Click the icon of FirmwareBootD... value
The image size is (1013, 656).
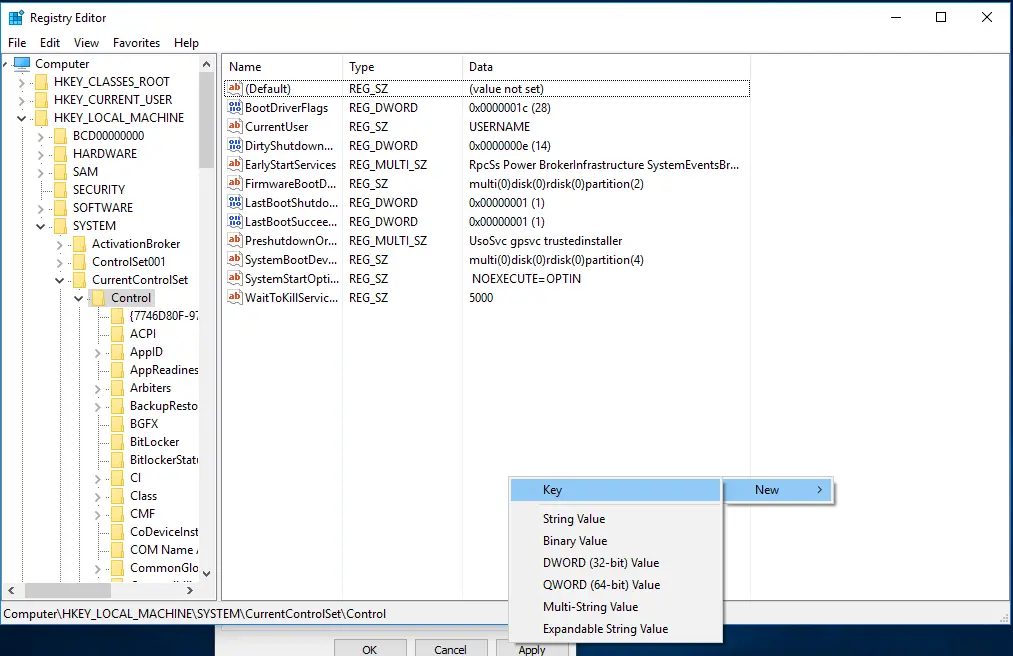[x=235, y=184]
